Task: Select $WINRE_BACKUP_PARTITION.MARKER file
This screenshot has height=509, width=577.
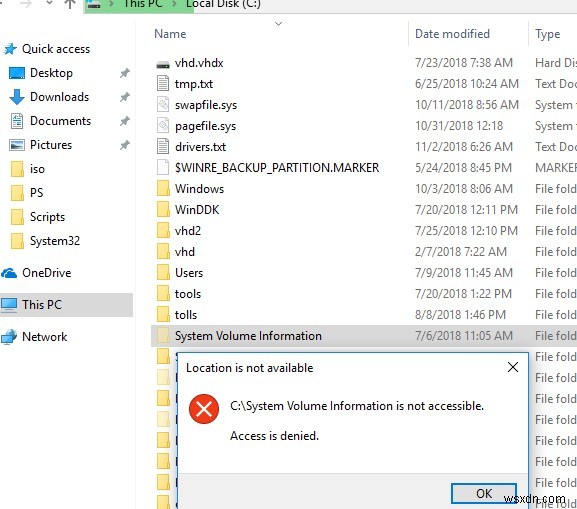Action: tap(277, 168)
